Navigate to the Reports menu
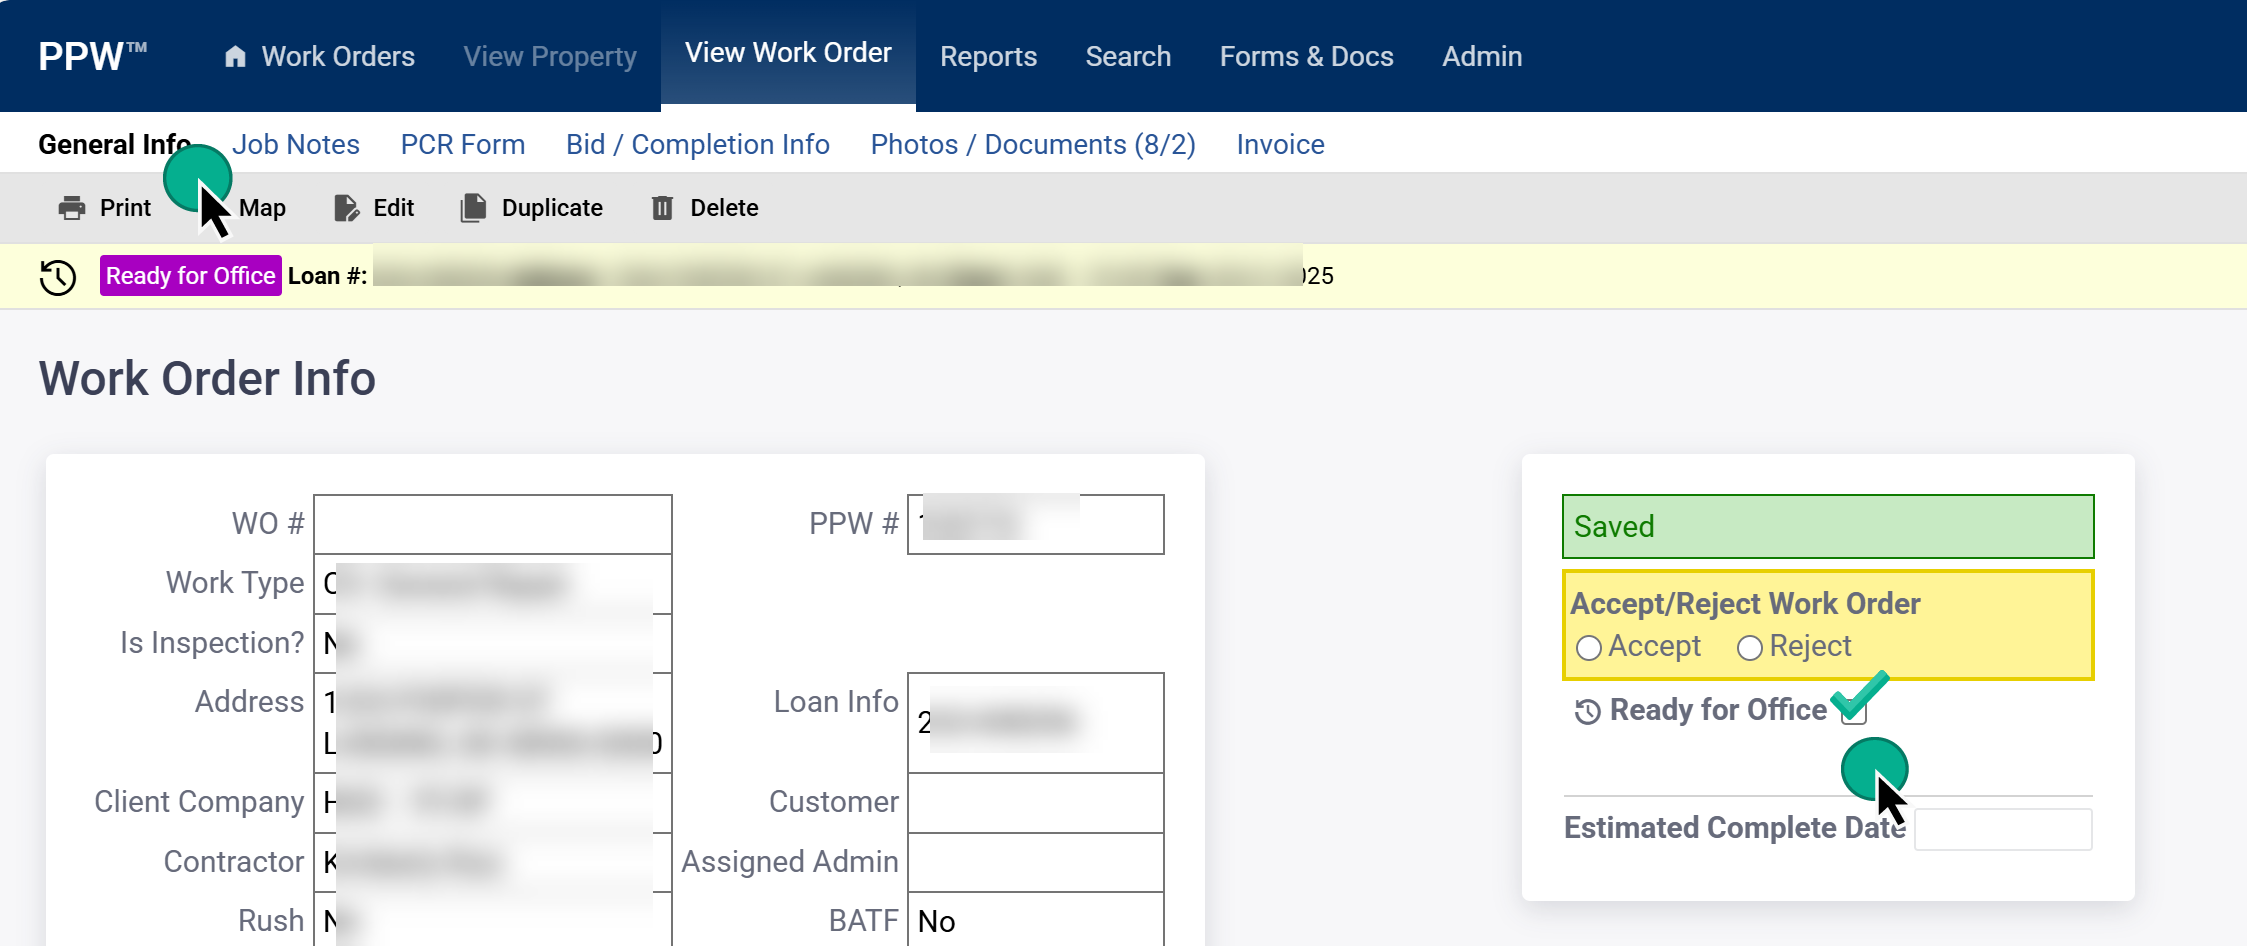Viewport: 2247px width, 946px height. (988, 56)
